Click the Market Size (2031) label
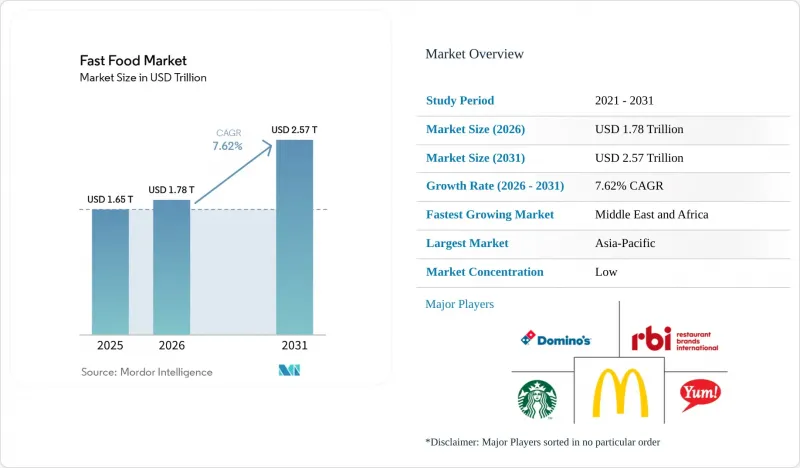The height and width of the screenshot is (468, 800). [475, 158]
